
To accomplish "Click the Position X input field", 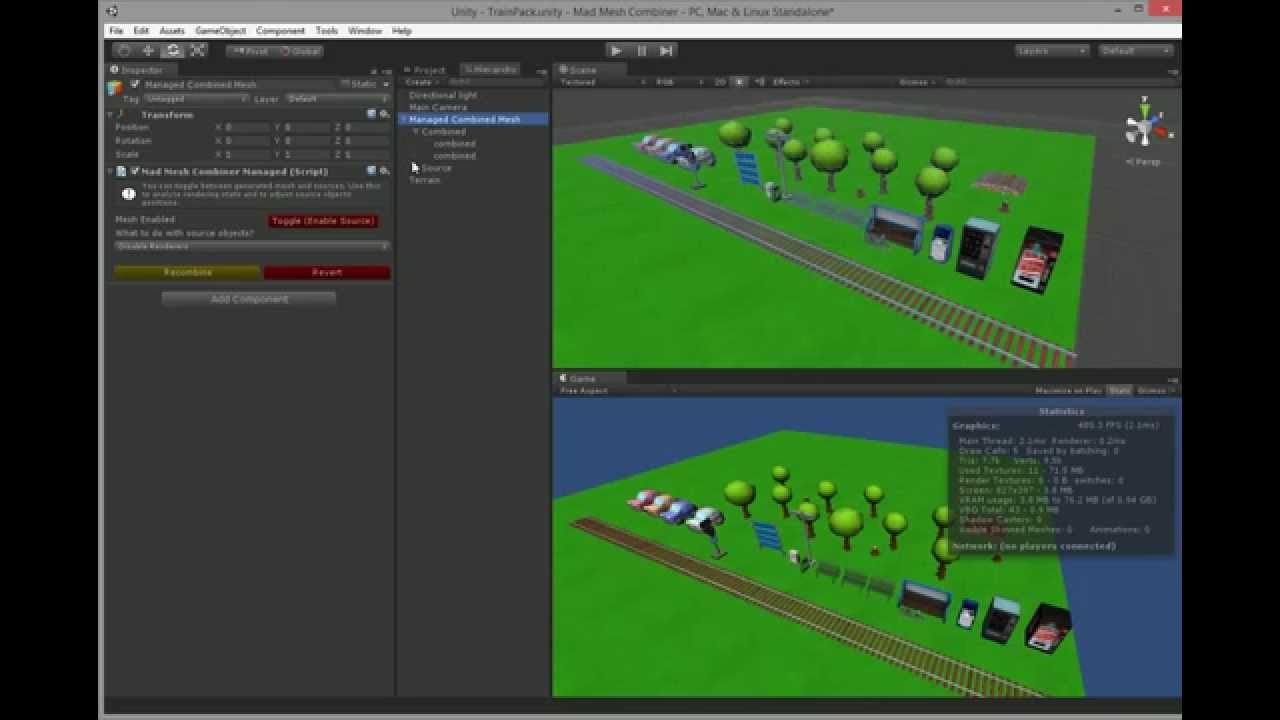I will click(247, 128).
